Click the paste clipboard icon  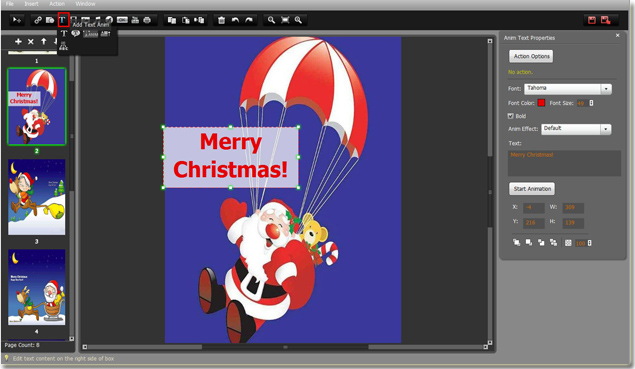(185, 20)
